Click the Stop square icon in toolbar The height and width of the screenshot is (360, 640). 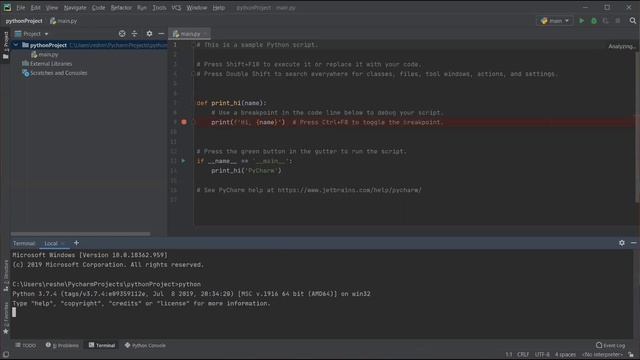[x=618, y=21]
